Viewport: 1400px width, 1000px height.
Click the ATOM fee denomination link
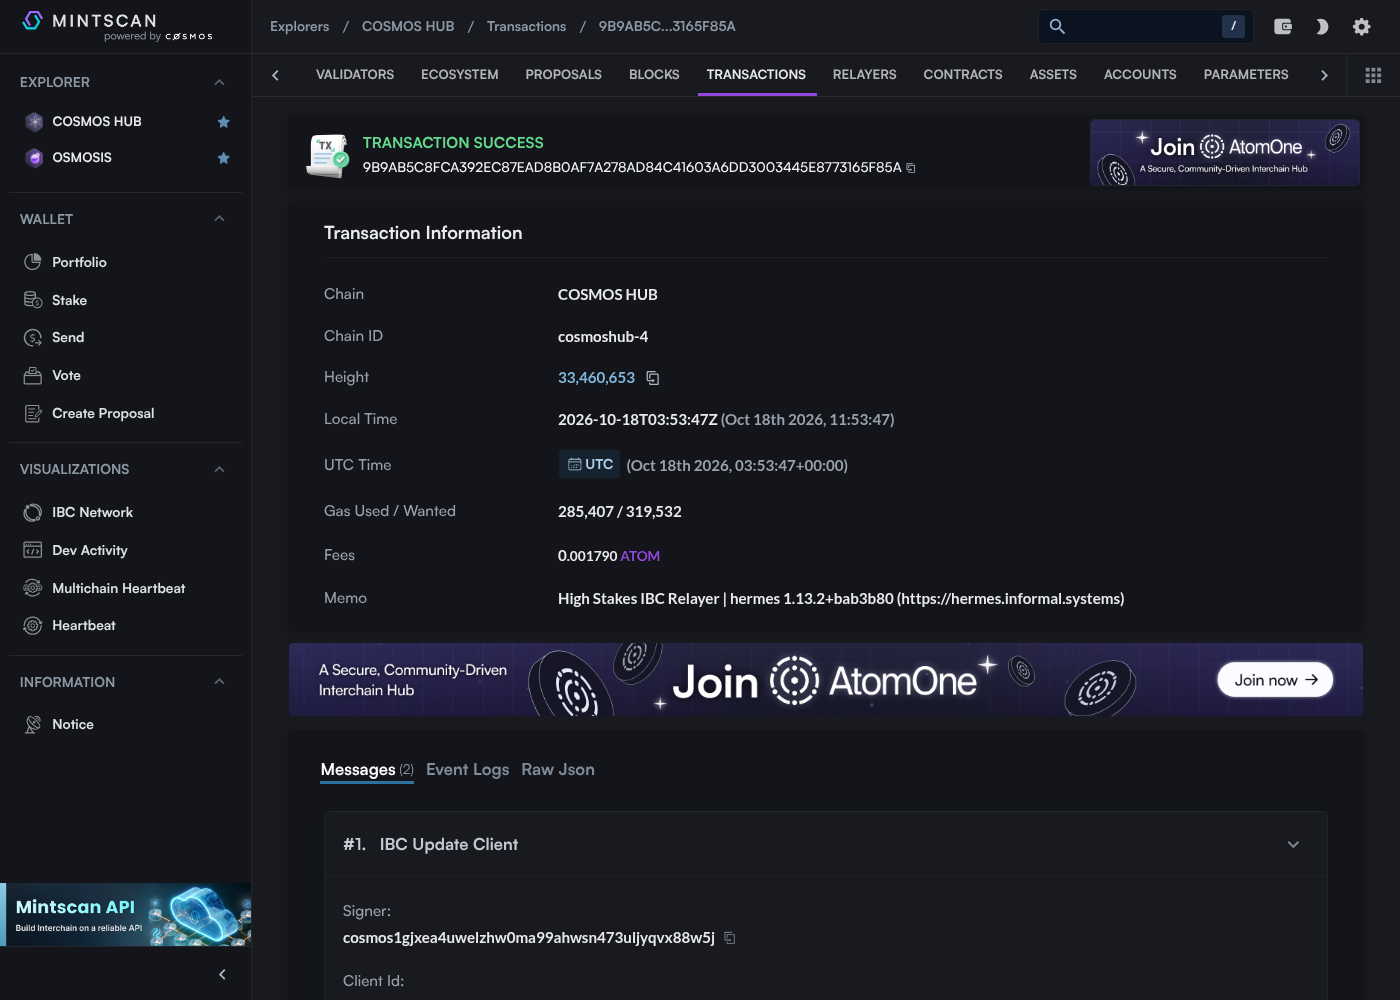[x=640, y=556]
